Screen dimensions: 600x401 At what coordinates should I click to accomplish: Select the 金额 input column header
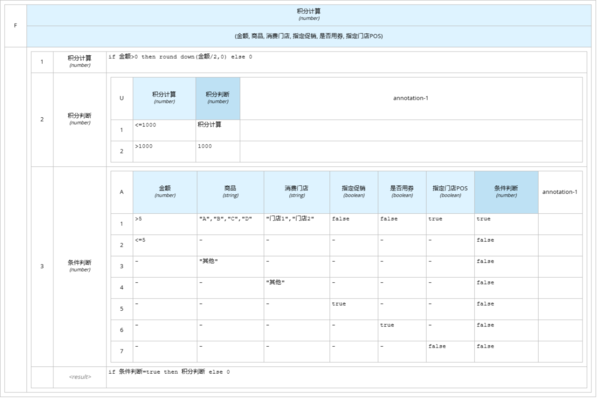(164, 192)
